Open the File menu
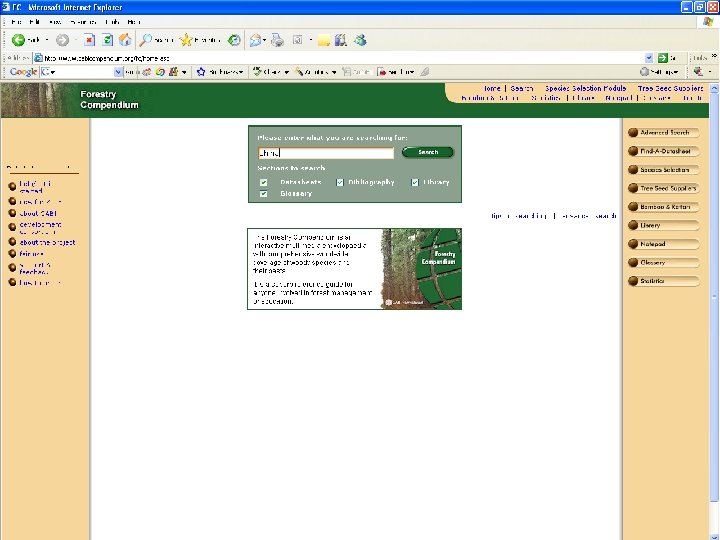The width and height of the screenshot is (720, 540). (x=16, y=22)
